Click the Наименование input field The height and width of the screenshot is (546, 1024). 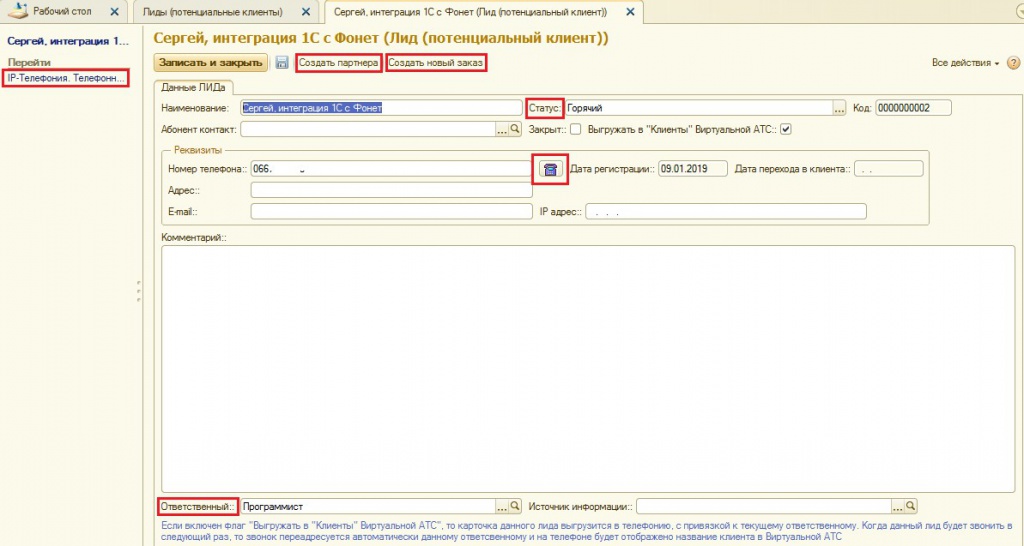[x=381, y=108]
